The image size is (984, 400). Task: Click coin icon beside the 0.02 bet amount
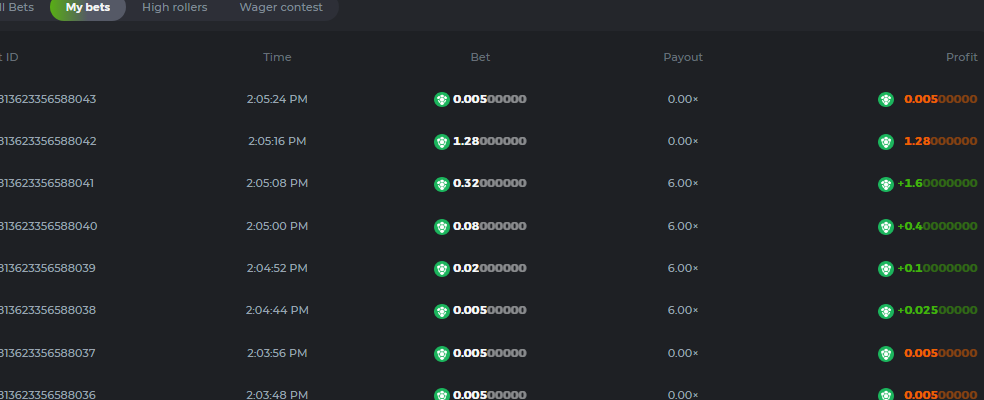click(x=441, y=269)
